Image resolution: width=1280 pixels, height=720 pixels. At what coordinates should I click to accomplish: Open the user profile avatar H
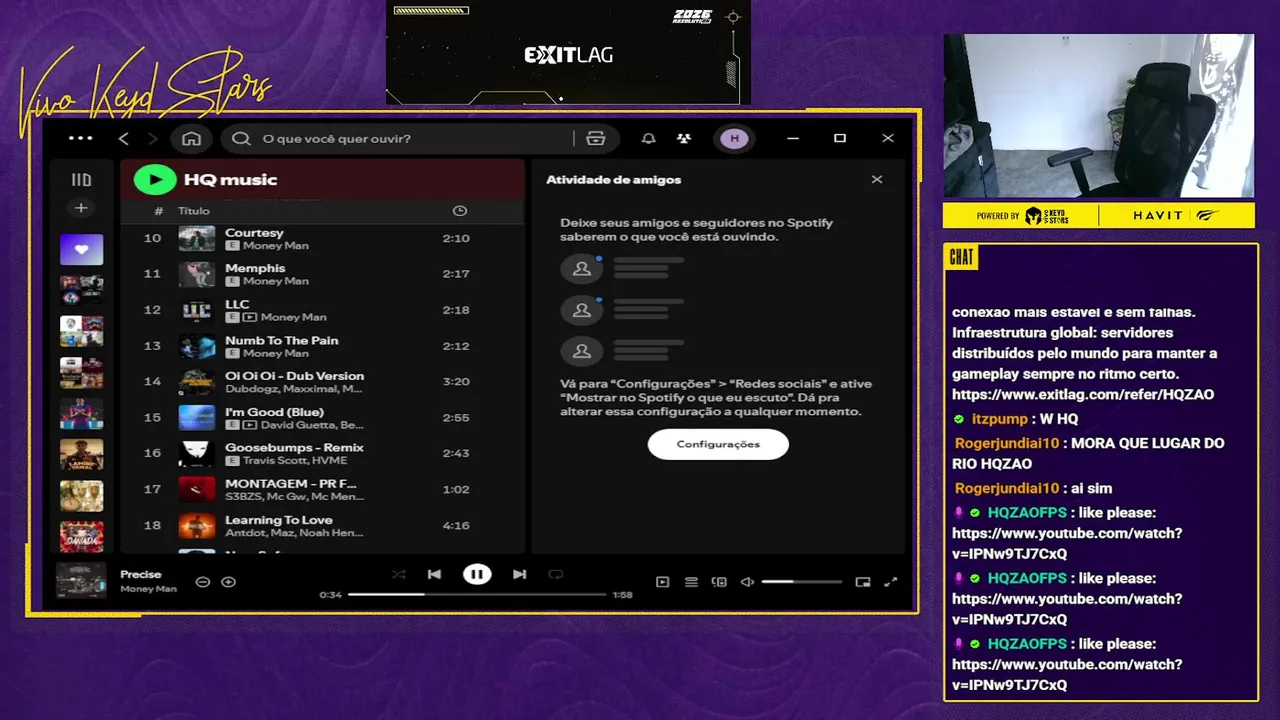(x=735, y=138)
